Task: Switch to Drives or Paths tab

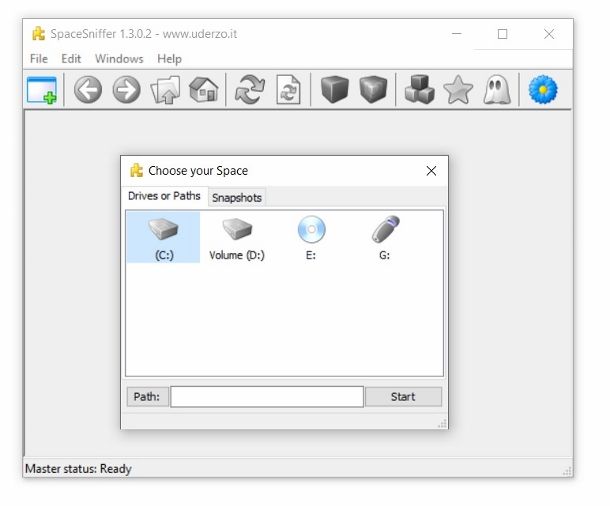Action: click(164, 196)
